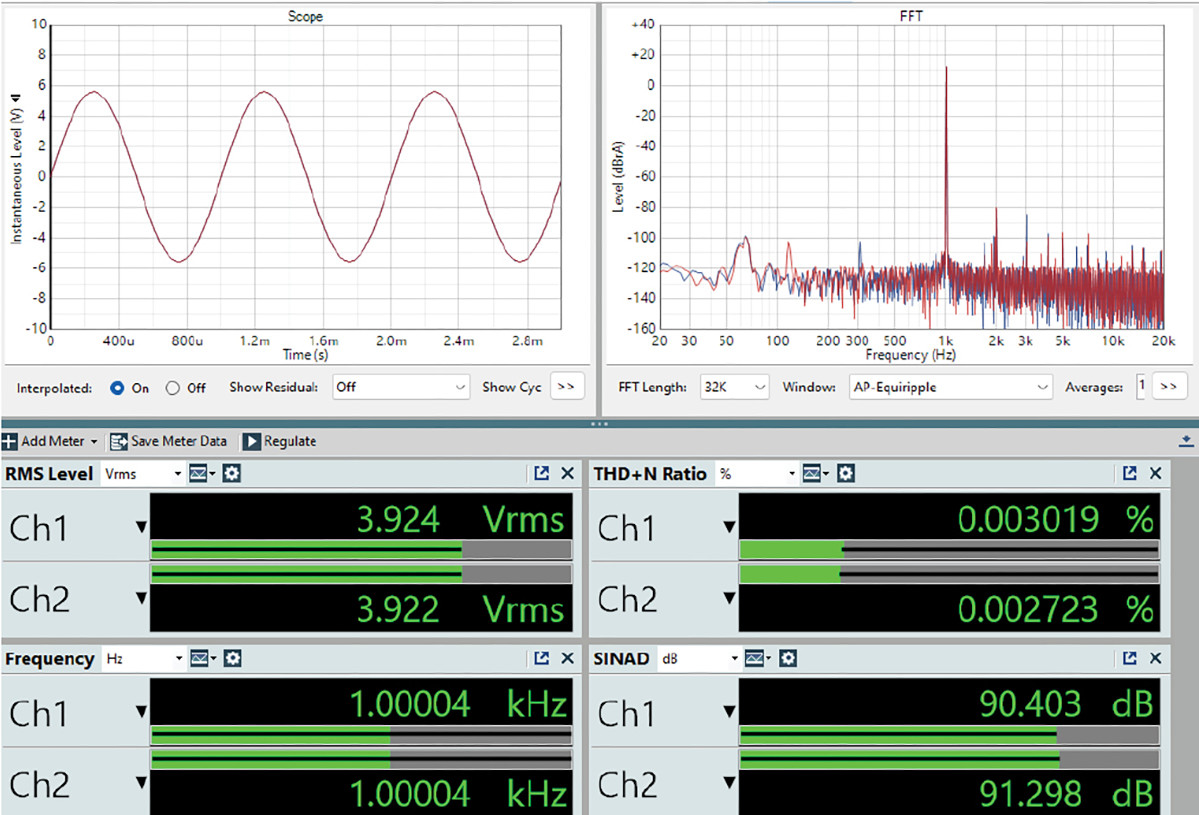
Task: Open SINAD dB unit dropdown
Action: [x=700, y=659]
